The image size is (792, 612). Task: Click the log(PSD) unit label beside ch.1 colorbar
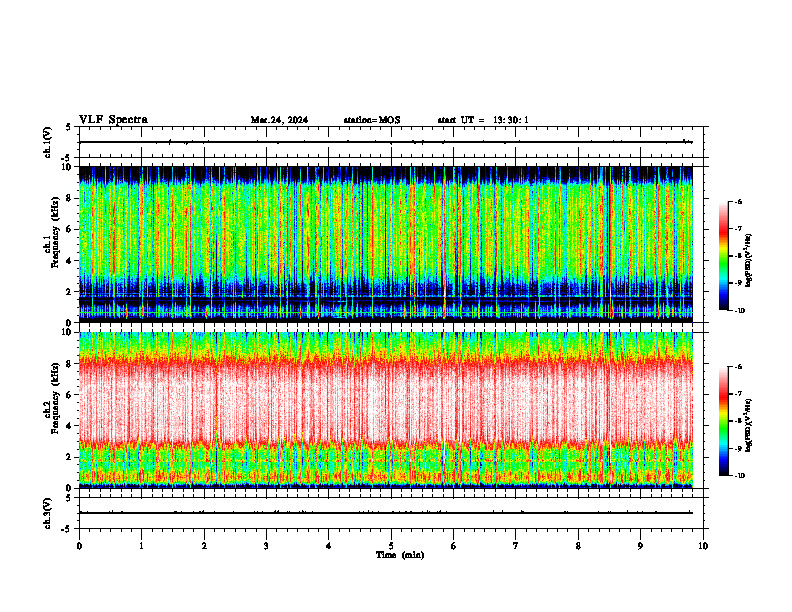pyautogui.click(x=748, y=260)
